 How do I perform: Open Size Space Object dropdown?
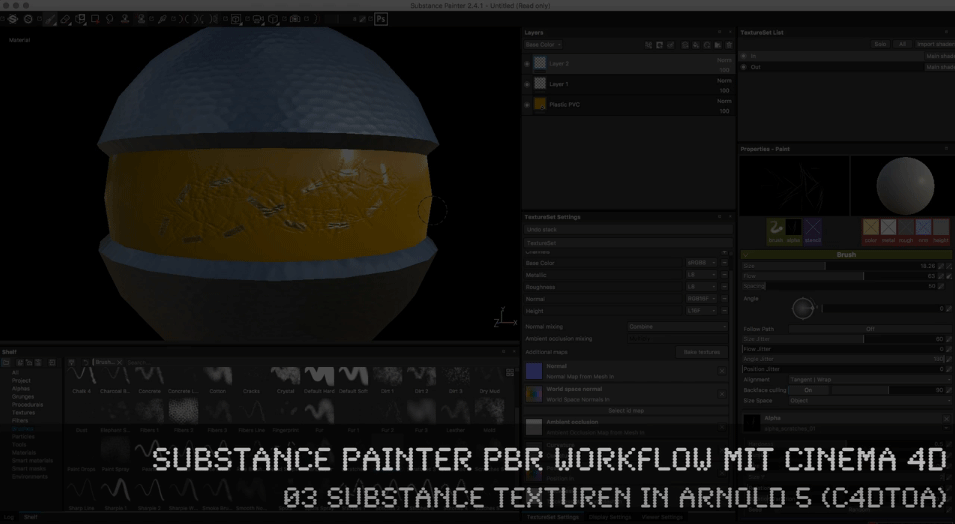pos(870,401)
